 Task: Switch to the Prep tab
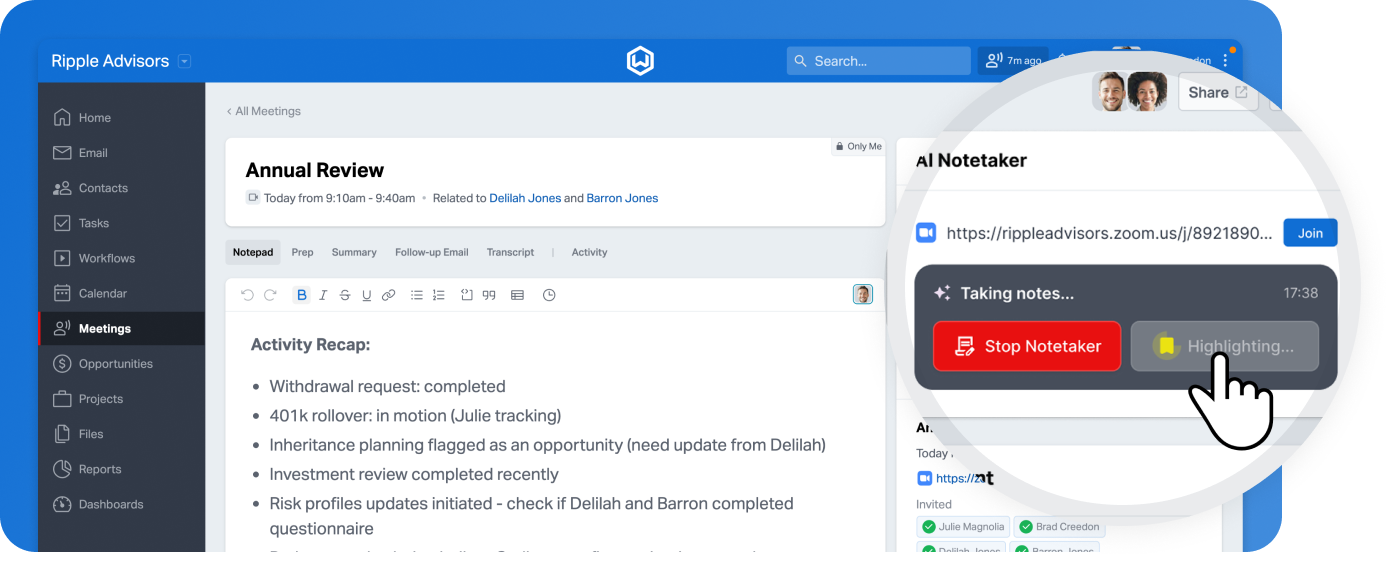coord(302,252)
